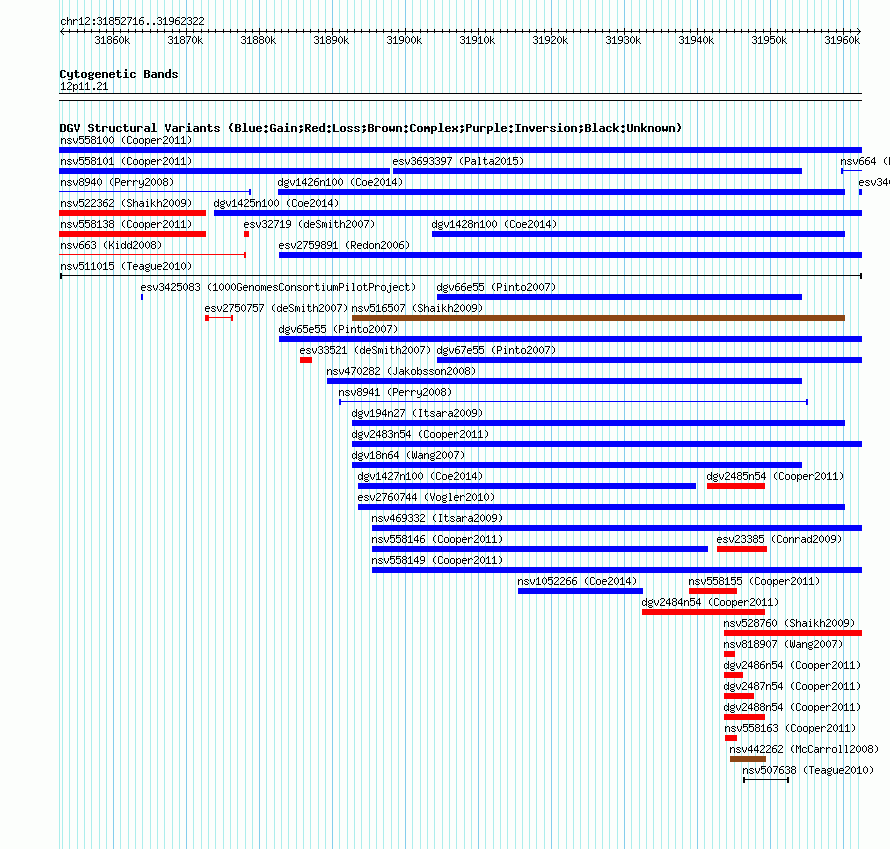Open the nsv558163 (Cooper2011) label
The image size is (890, 849).
click(791, 728)
